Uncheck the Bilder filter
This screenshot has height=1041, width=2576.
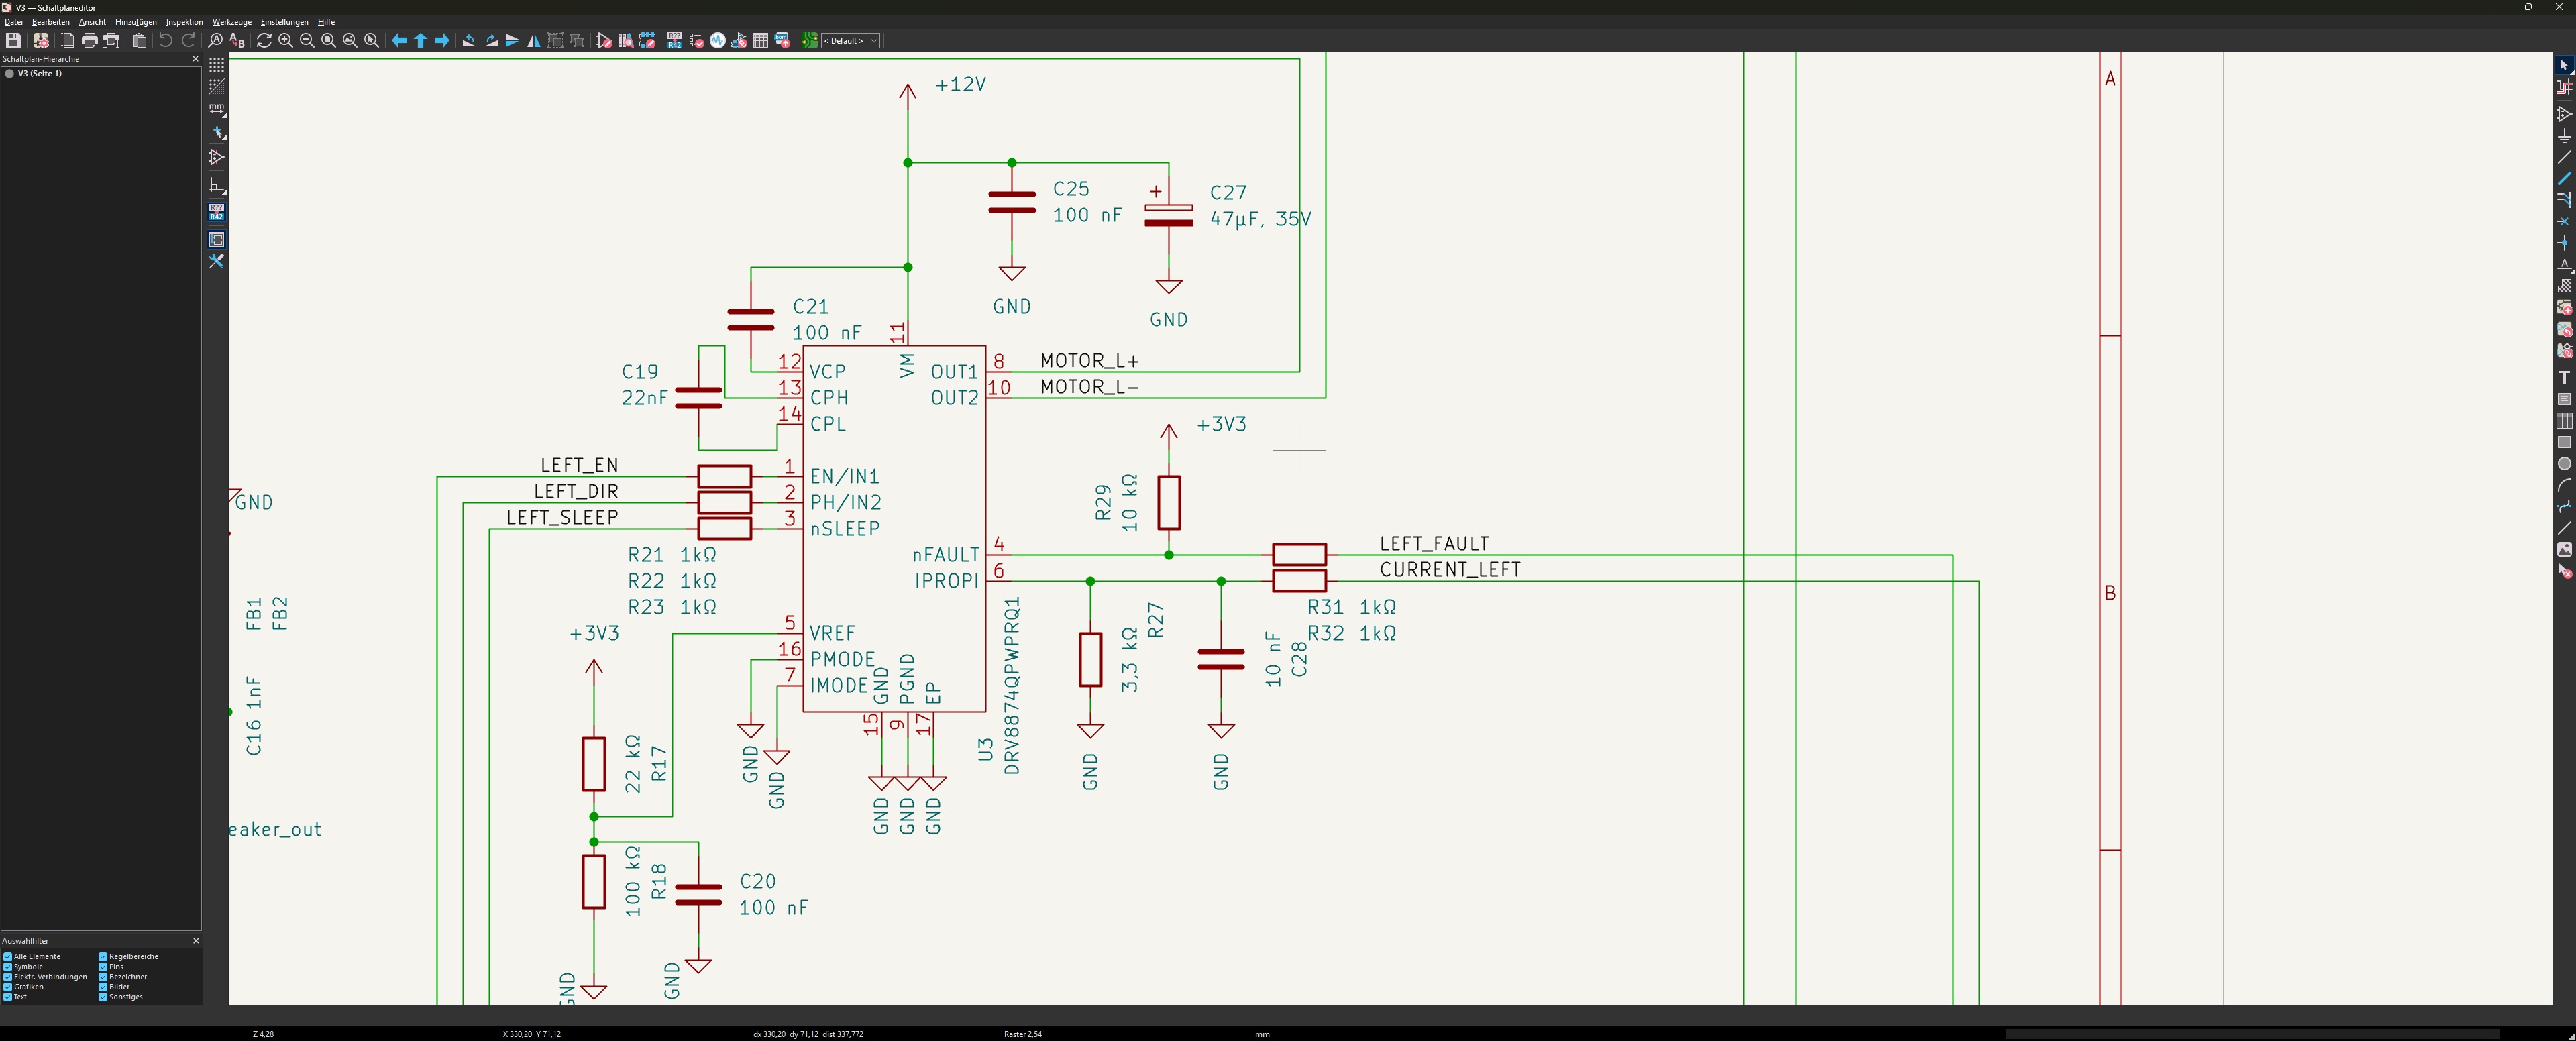click(103, 987)
